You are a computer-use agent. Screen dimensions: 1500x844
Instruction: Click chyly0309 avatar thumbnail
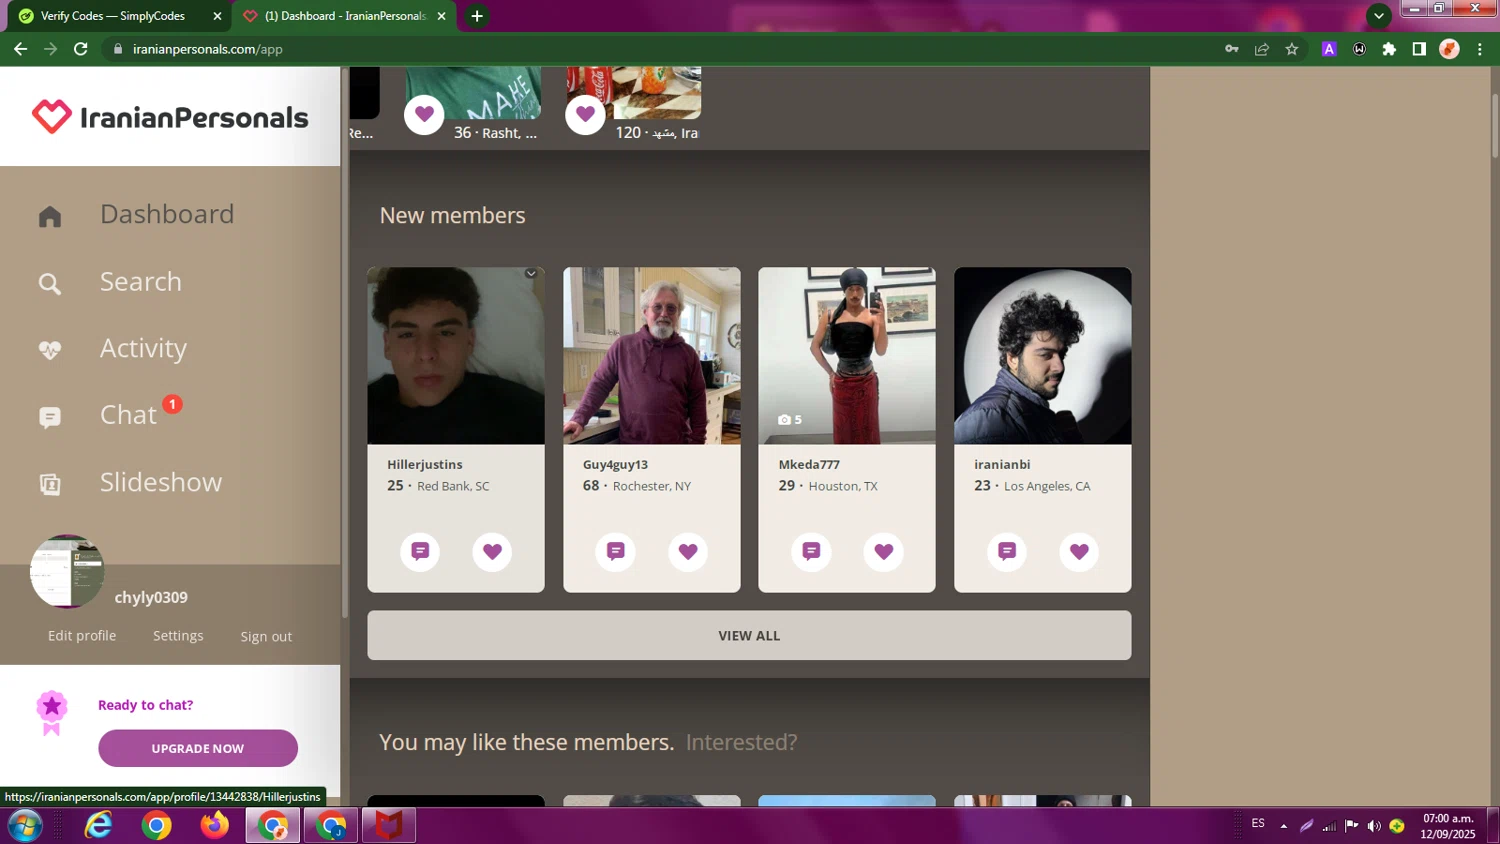[x=67, y=571]
